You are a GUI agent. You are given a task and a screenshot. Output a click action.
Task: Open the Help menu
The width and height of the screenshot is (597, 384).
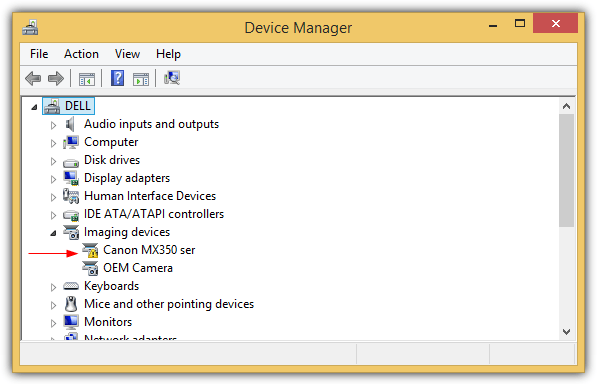168,54
